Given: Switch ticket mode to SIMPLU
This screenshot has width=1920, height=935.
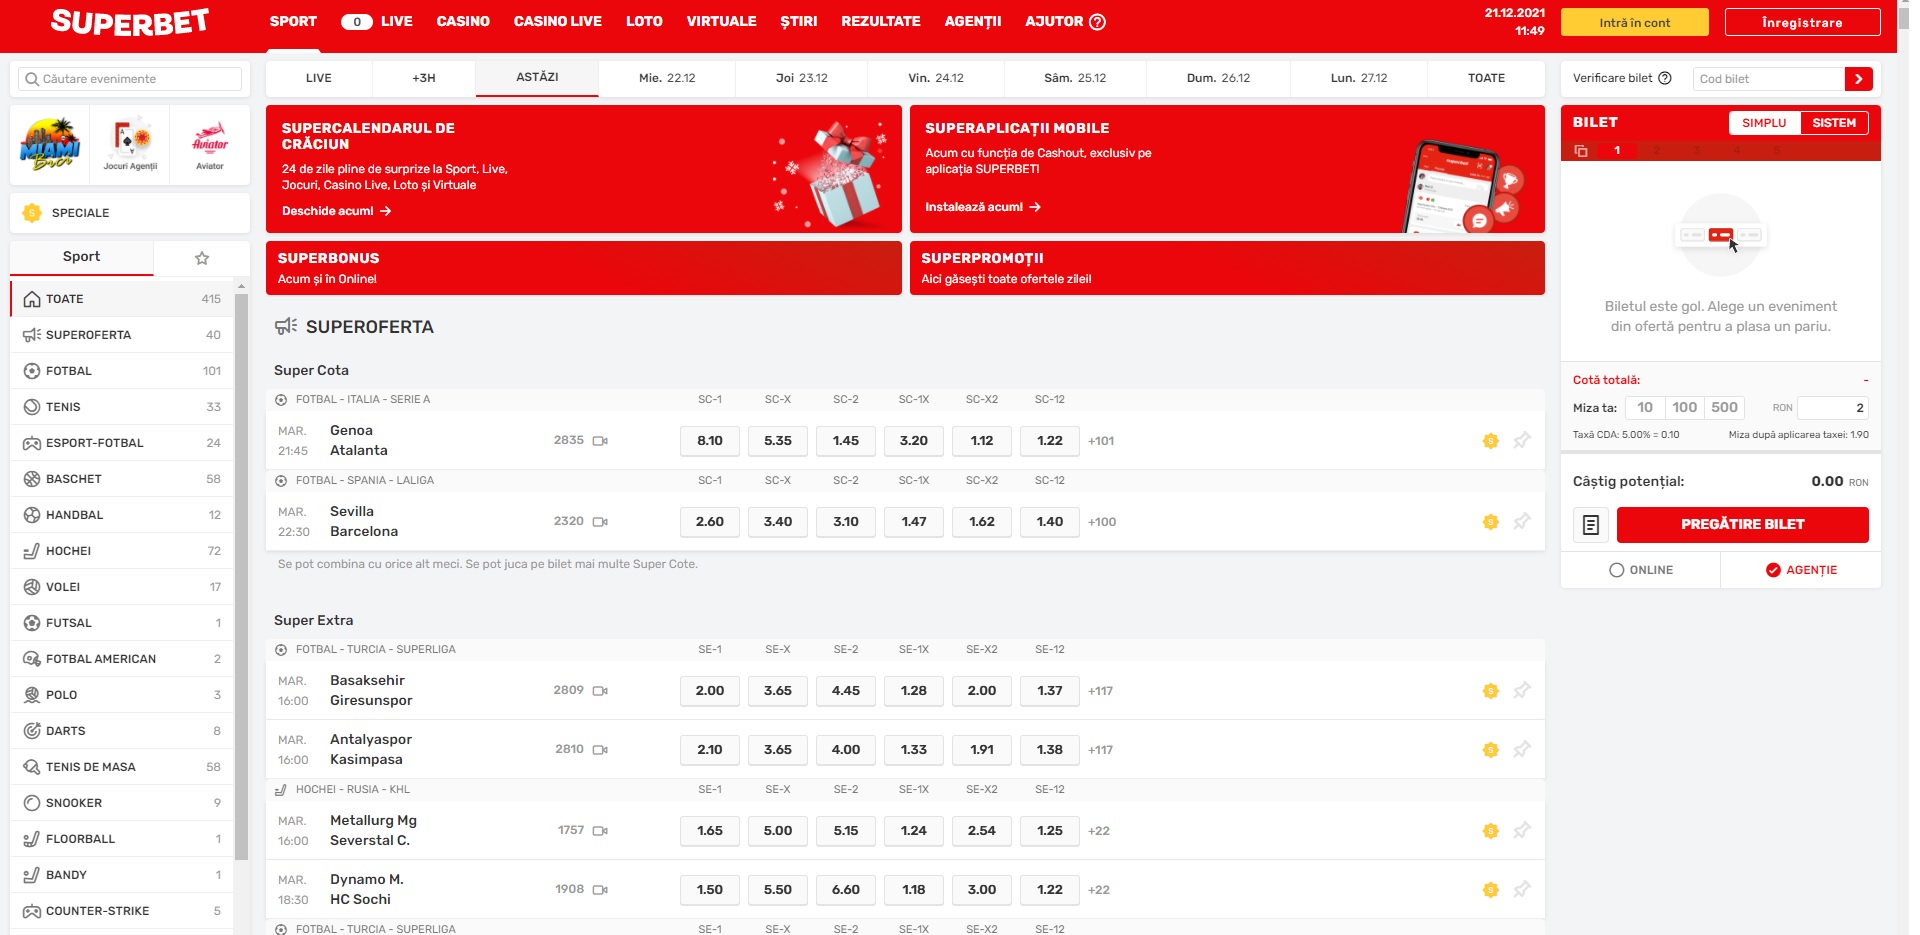Looking at the screenshot, I should [x=1764, y=123].
